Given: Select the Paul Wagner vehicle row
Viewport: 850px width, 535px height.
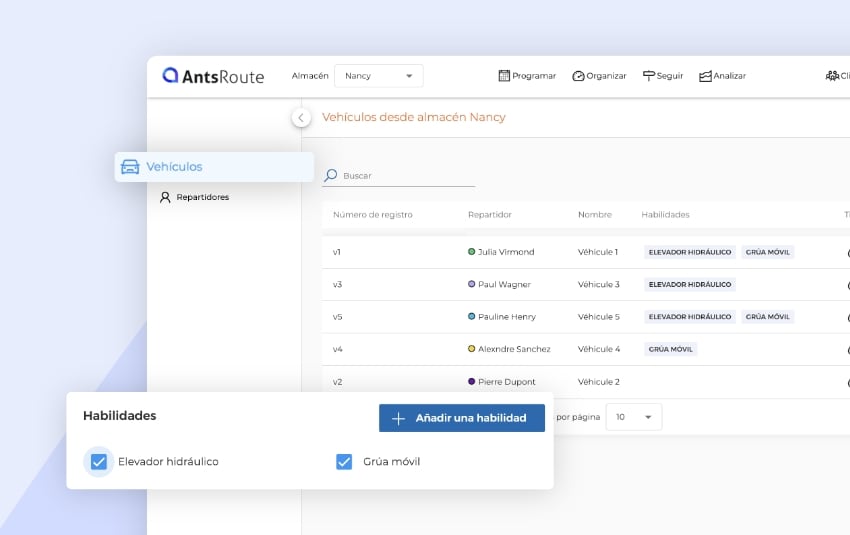Looking at the screenshot, I should (x=560, y=285).
